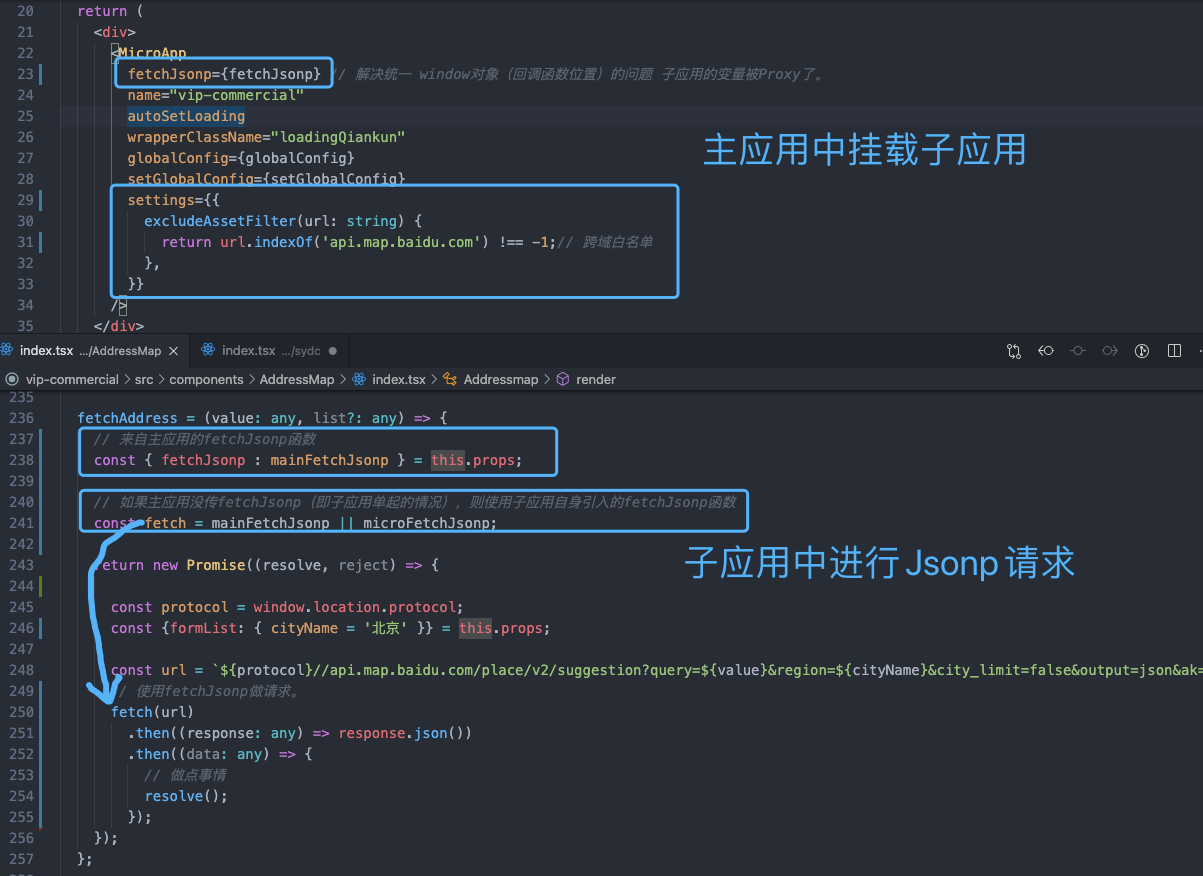Click line number 250 in the lower editor gutter
Screen dimensions: 1203x876
21,712
